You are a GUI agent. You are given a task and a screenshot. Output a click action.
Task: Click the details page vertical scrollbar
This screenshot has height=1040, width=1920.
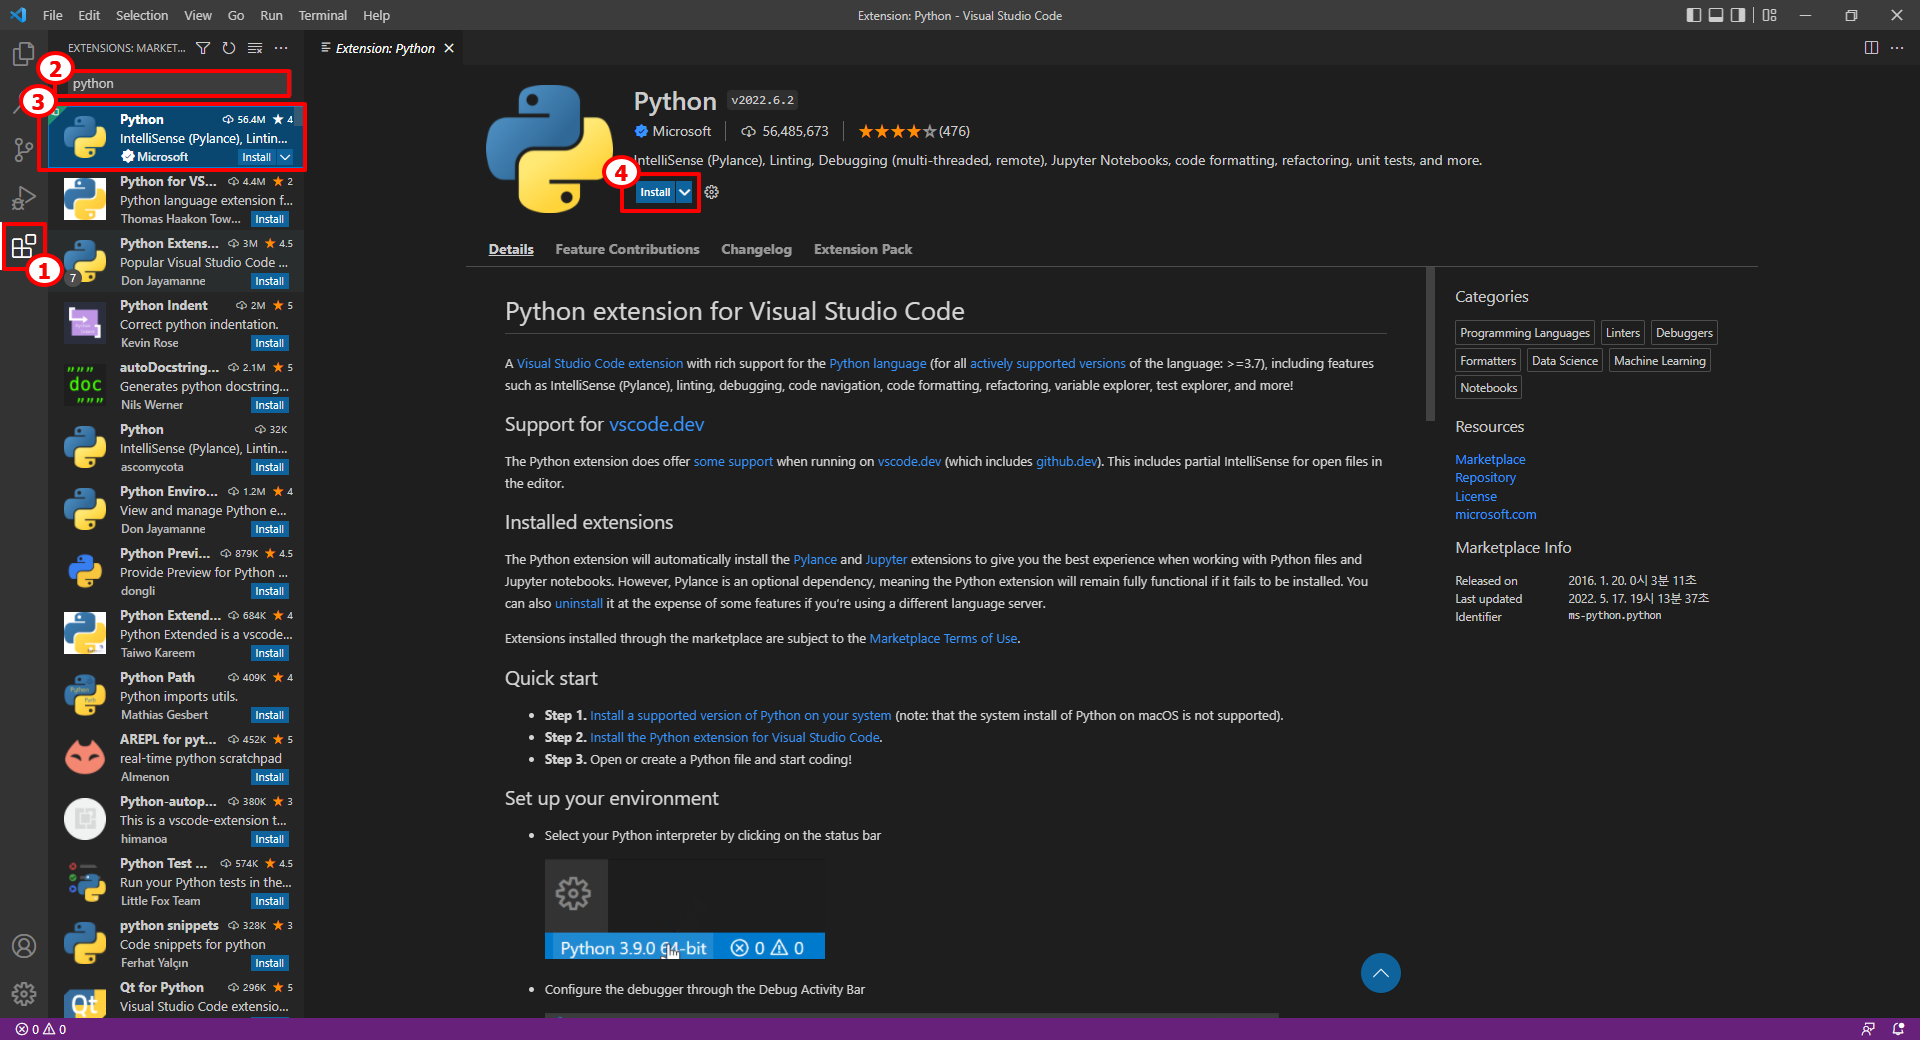click(1430, 344)
